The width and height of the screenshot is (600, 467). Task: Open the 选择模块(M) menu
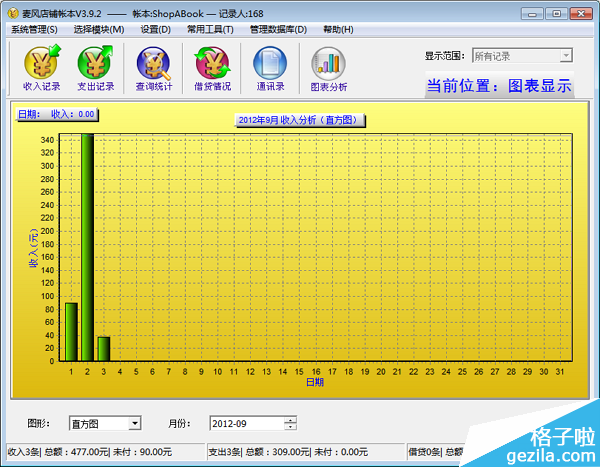point(99,30)
